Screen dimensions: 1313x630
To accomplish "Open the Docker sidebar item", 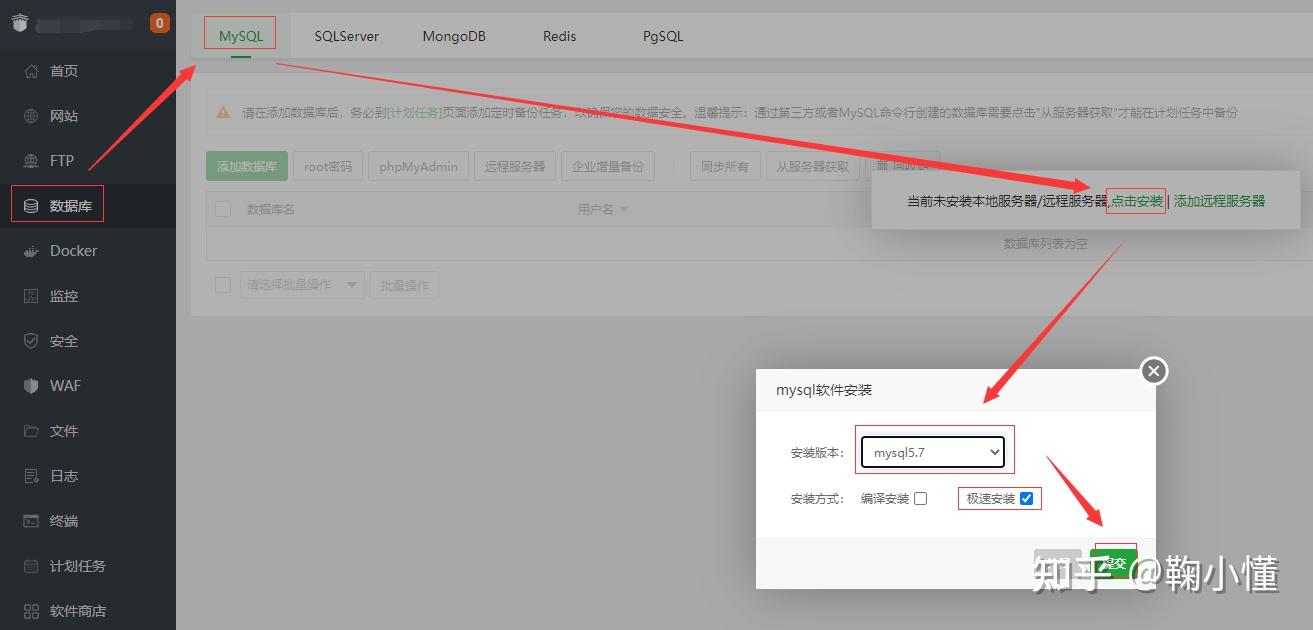I will [x=87, y=251].
